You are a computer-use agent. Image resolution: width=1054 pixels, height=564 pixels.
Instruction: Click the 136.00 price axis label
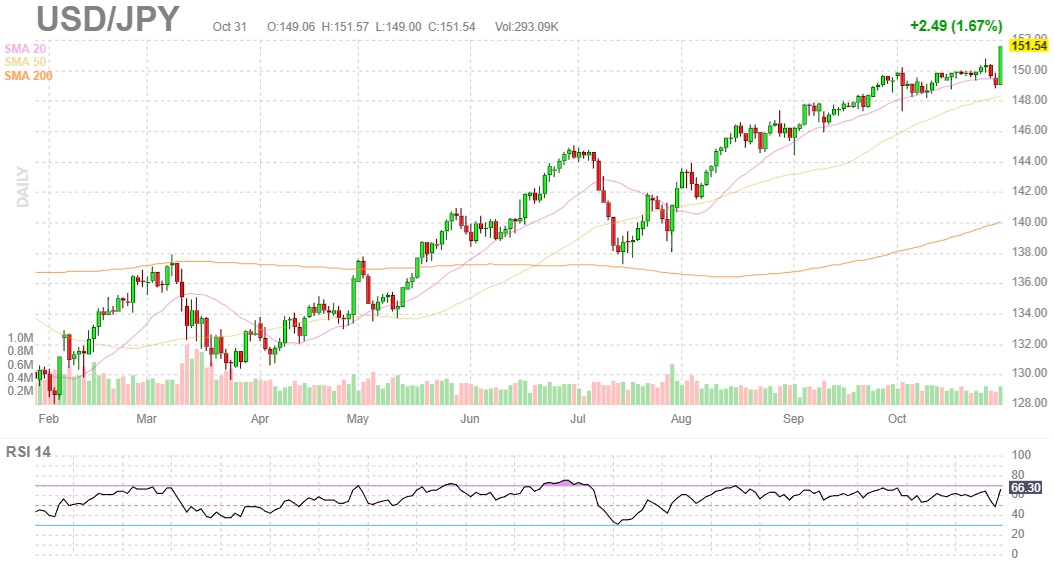click(x=1029, y=282)
